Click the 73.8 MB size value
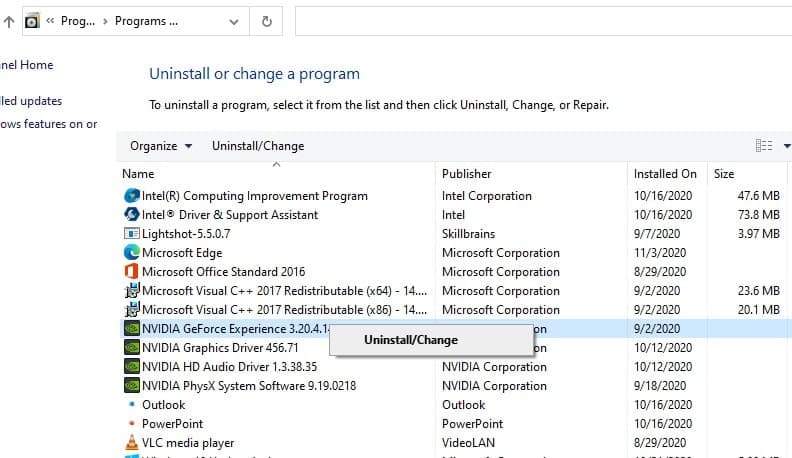 [759, 215]
